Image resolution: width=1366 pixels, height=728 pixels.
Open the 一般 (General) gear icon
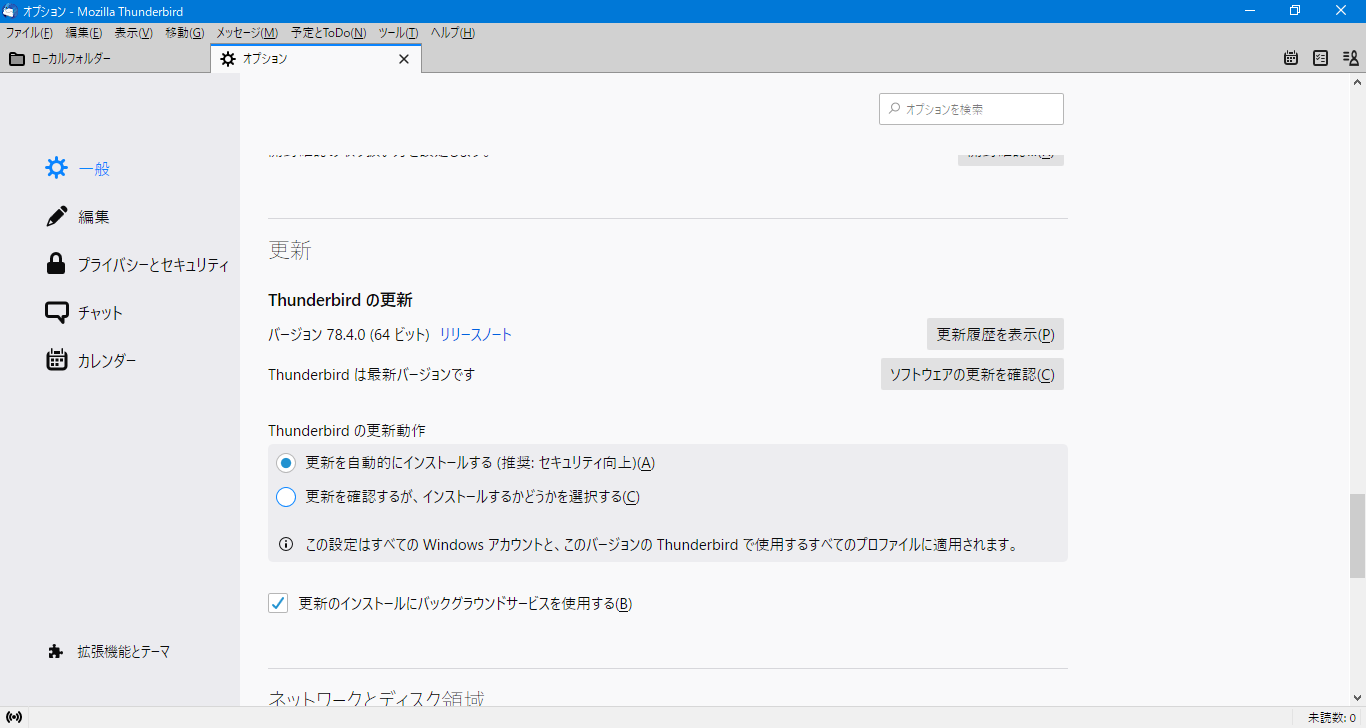coord(57,168)
